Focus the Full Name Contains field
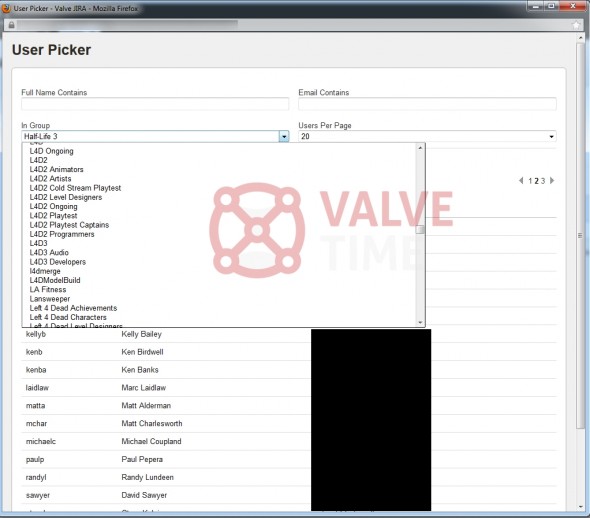Viewport: 590px width, 518px height. click(x=155, y=104)
